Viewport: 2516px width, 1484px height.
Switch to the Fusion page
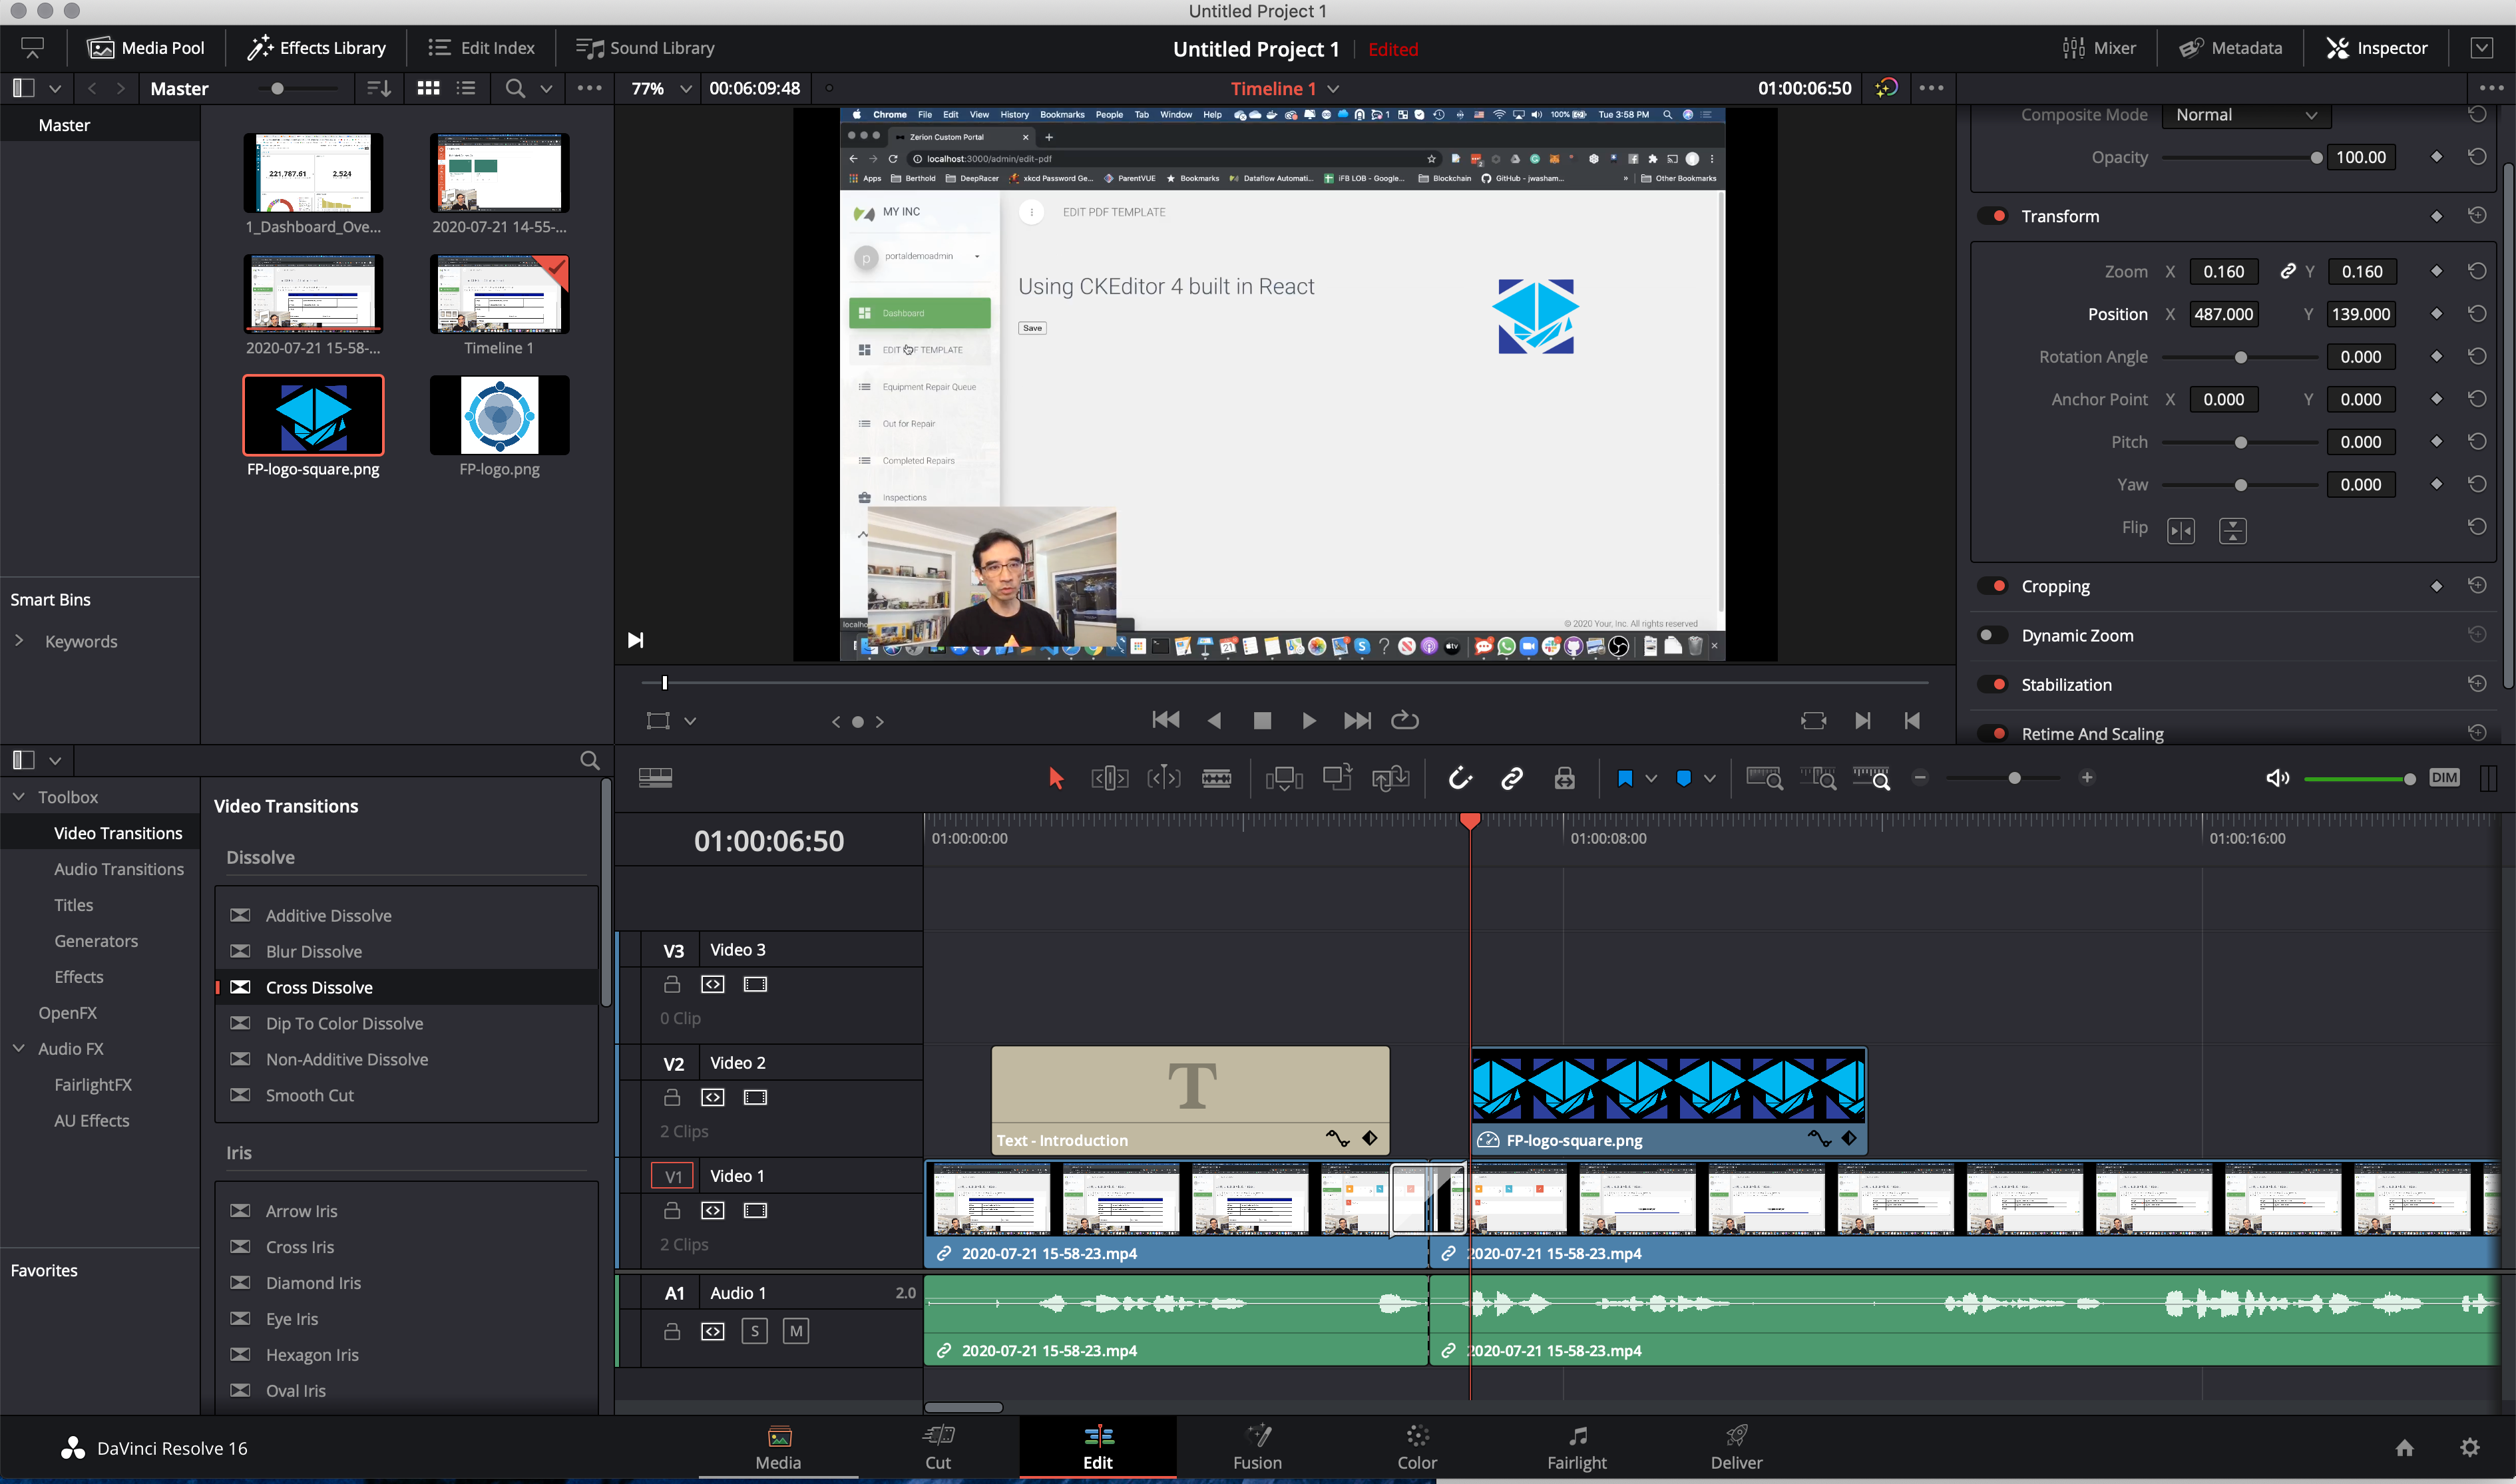click(x=1257, y=1447)
